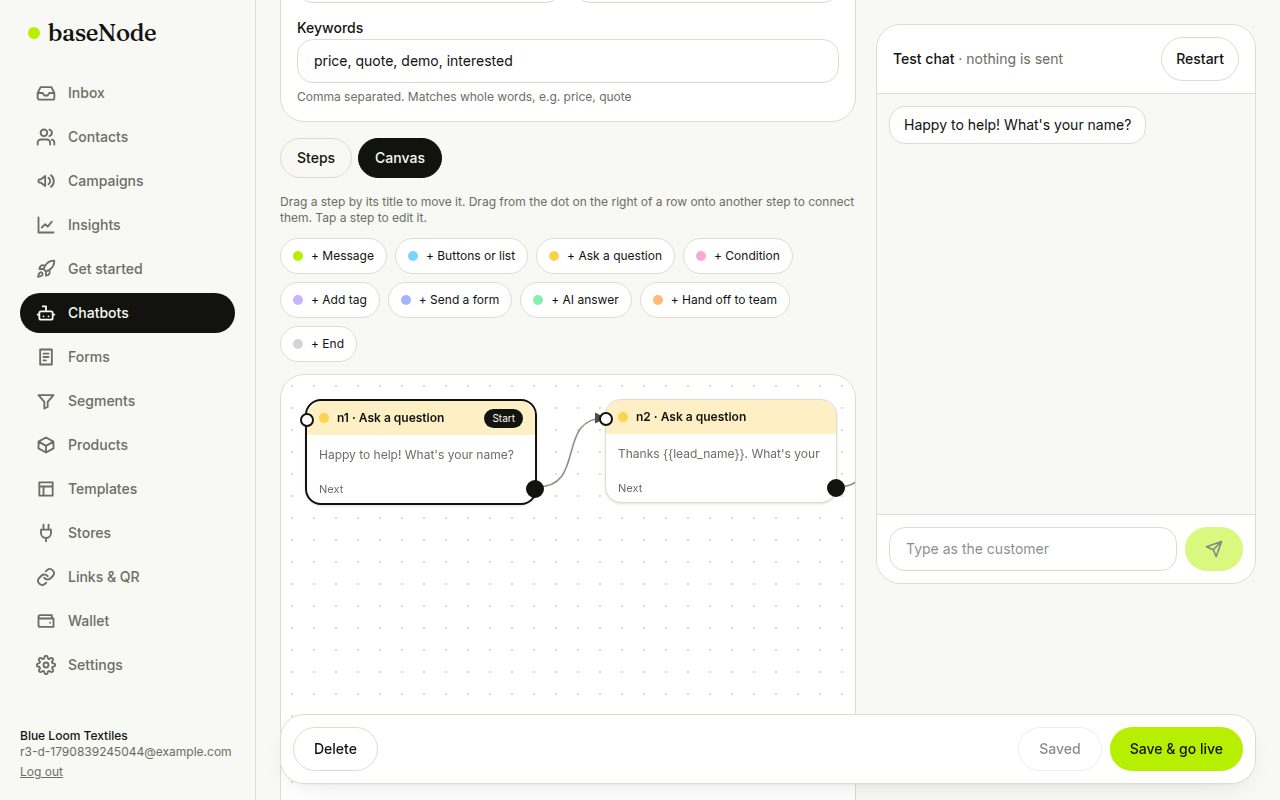Select the Chatbots robot icon

[46, 313]
